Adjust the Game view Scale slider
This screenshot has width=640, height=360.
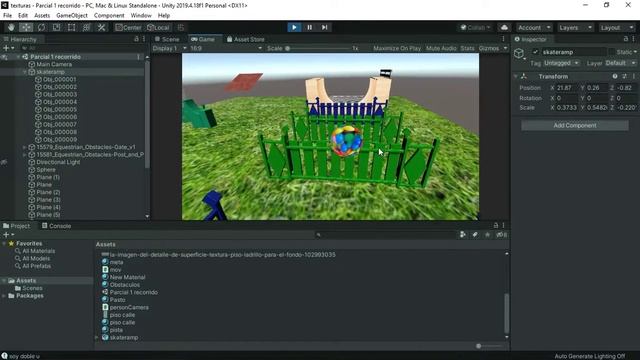click(x=318, y=48)
